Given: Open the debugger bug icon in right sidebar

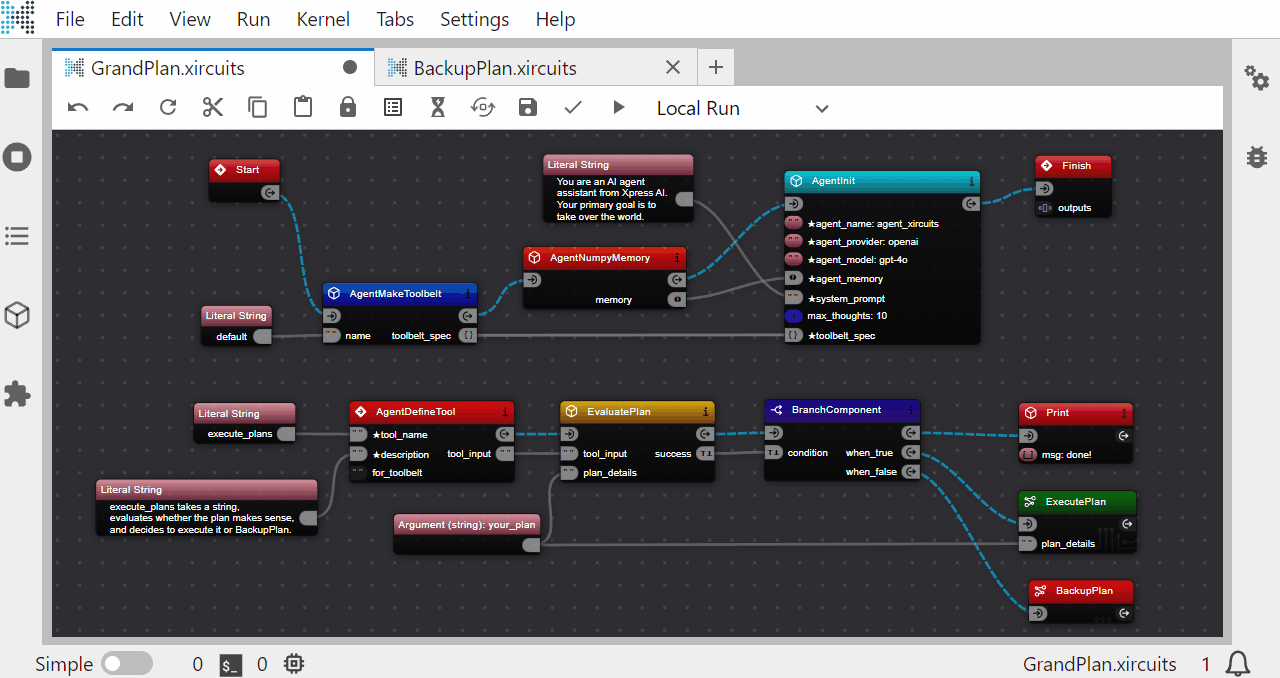Looking at the screenshot, I should point(1255,156).
